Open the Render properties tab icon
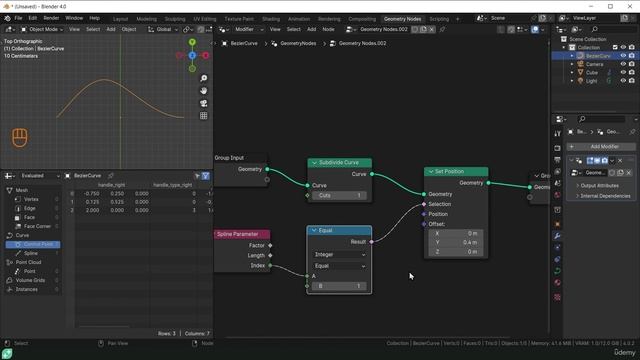This screenshot has height=360, width=640. point(558,147)
